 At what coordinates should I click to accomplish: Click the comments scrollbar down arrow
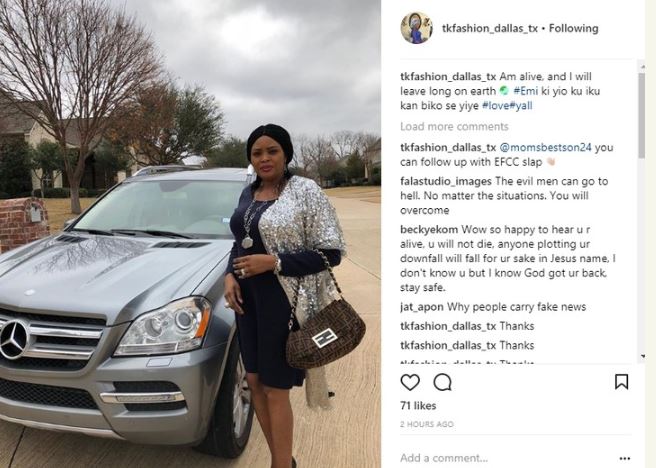click(642, 356)
